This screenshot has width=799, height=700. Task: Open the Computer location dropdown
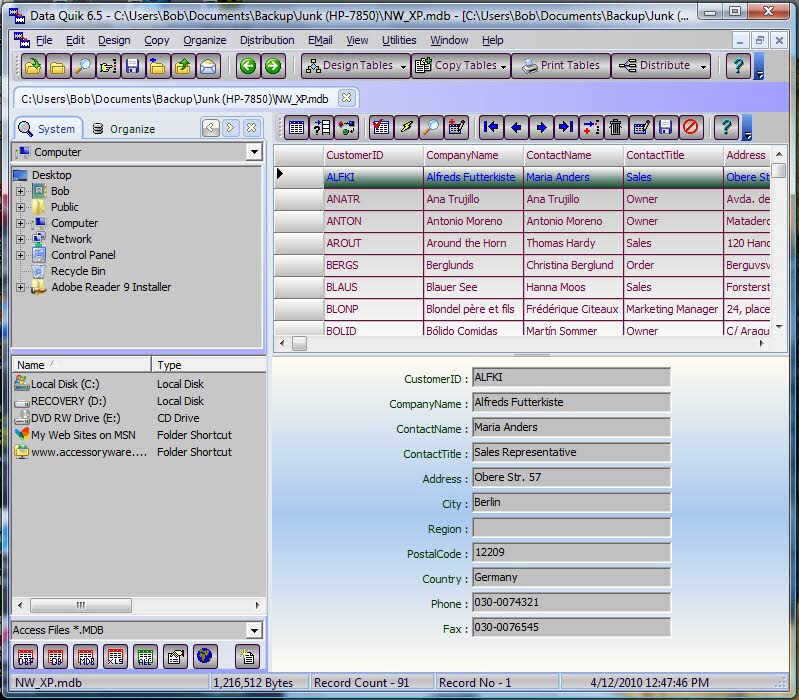point(253,153)
